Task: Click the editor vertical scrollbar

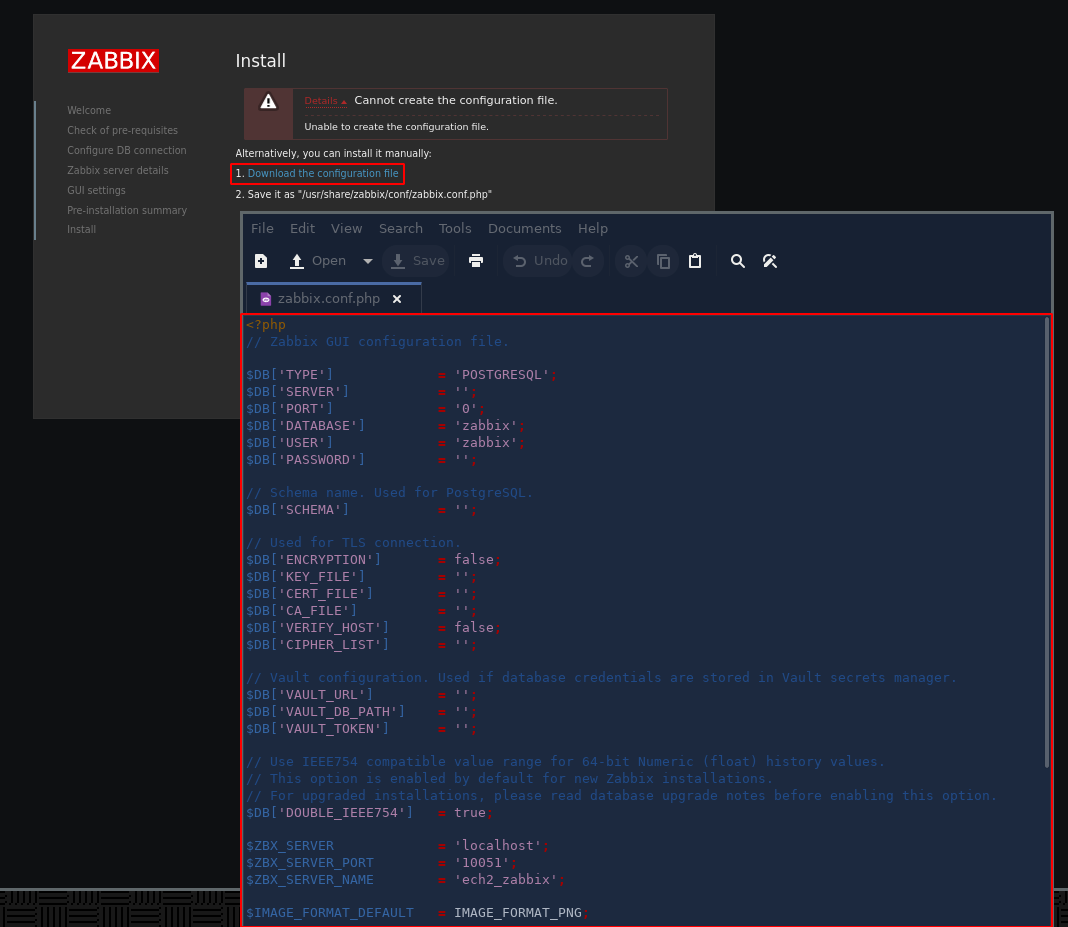Action: click(1047, 543)
